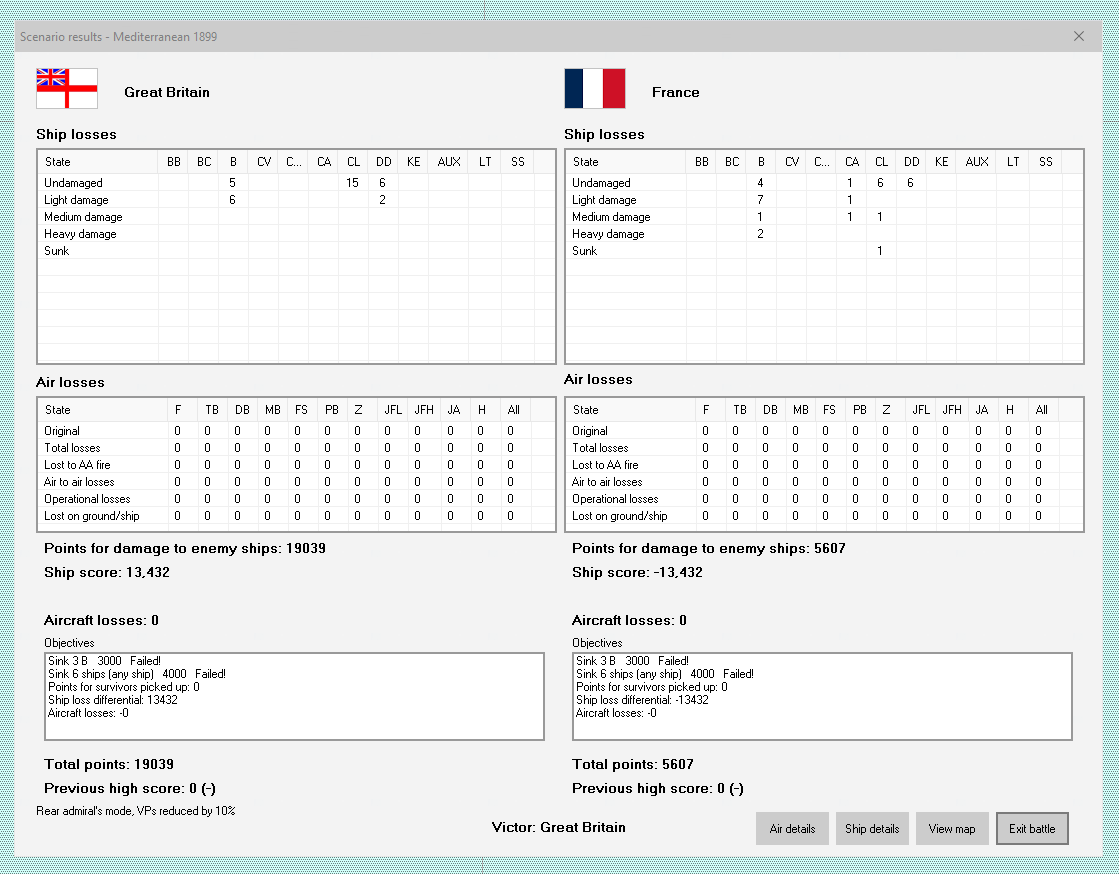The height and width of the screenshot is (874, 1119).
Task: Click the France objectives text box
Action: 822,696
